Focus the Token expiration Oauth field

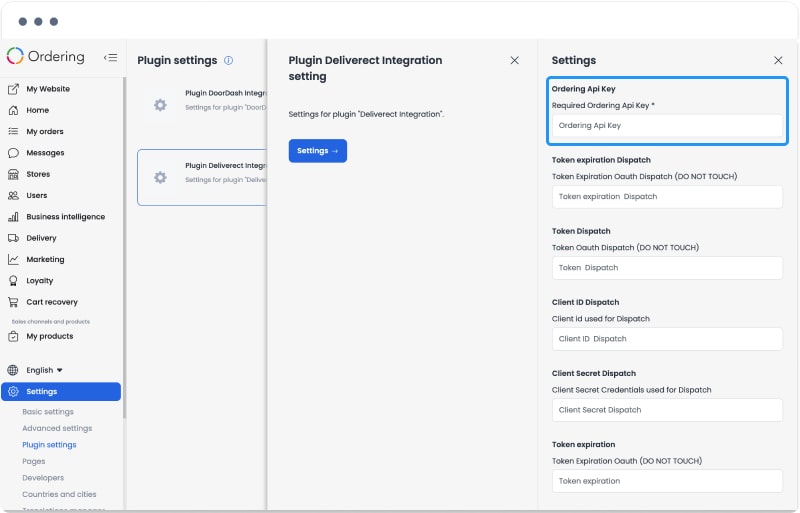pyautogui.click(x=667, y=481)
